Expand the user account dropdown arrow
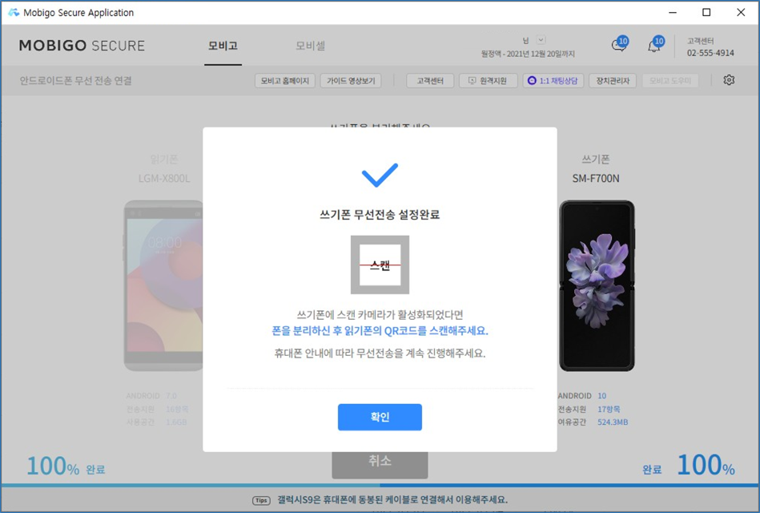 coord(541,40)
